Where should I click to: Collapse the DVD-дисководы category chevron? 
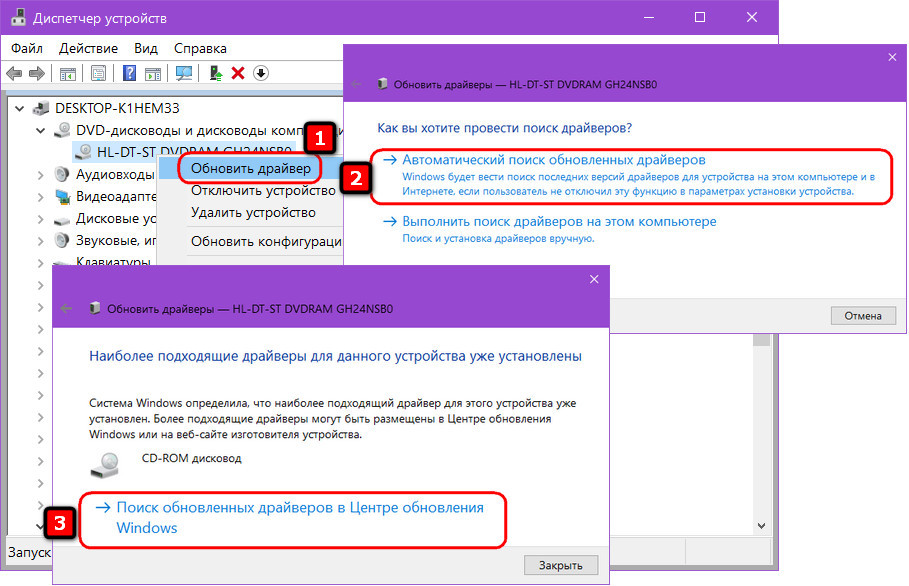tap(41, 130)
